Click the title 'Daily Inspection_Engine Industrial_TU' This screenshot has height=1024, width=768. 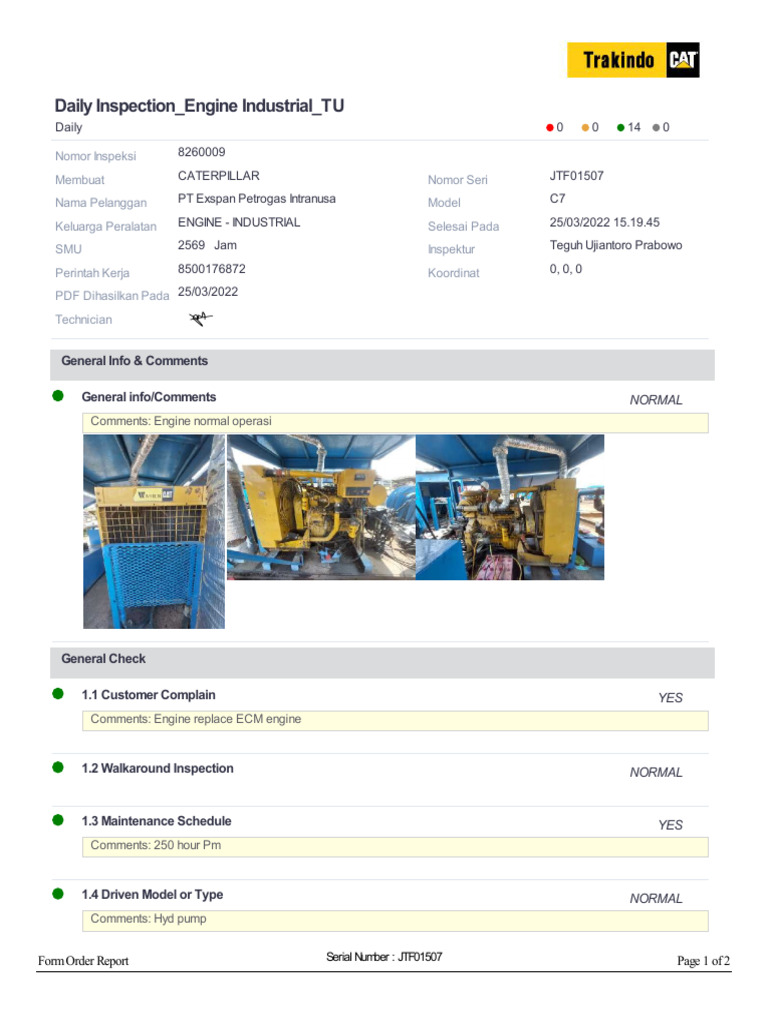coord(199,106)
